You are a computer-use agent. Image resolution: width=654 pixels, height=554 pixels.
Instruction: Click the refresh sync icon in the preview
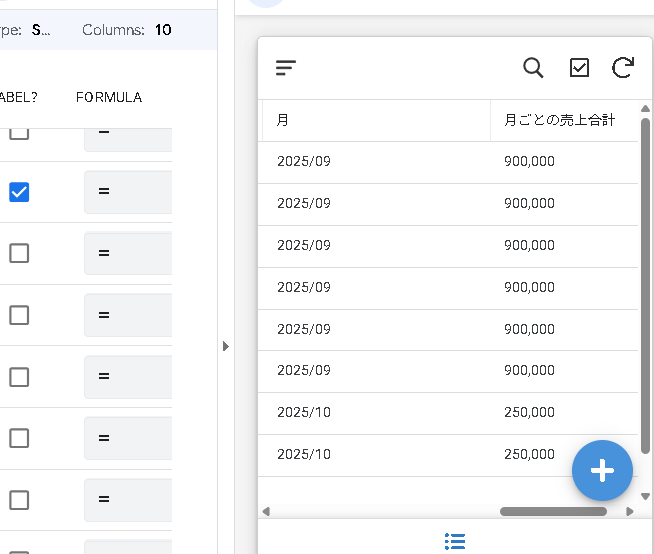click(x=622, y=68)
